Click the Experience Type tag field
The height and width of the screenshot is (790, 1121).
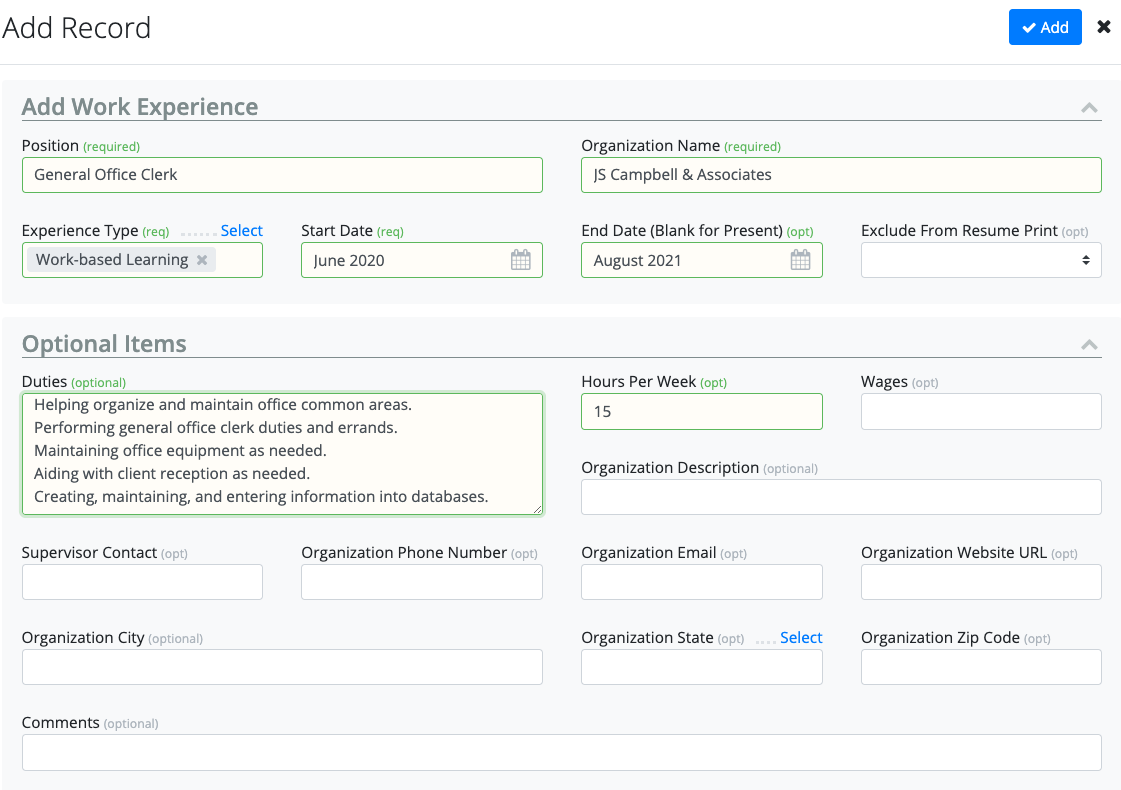[x=142, y=260]
